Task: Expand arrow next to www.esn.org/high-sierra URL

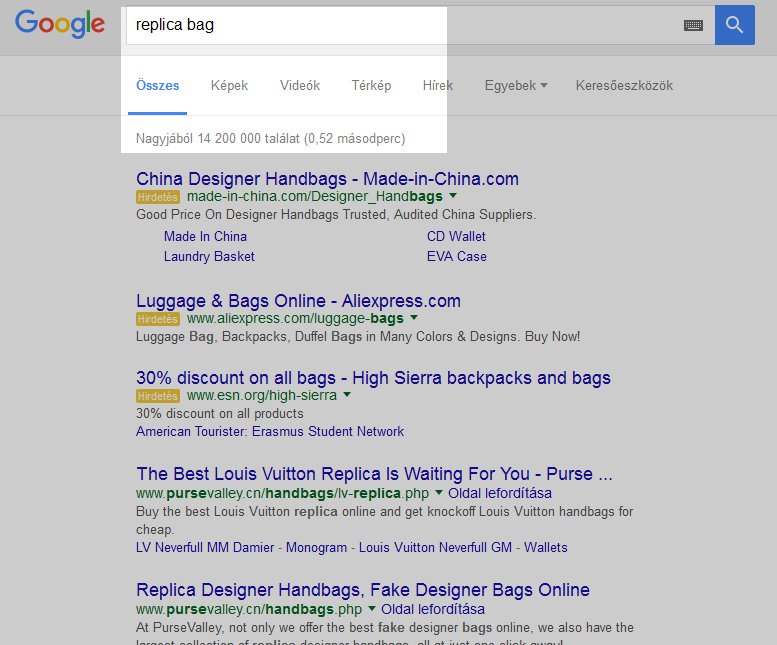Action: 347,395
